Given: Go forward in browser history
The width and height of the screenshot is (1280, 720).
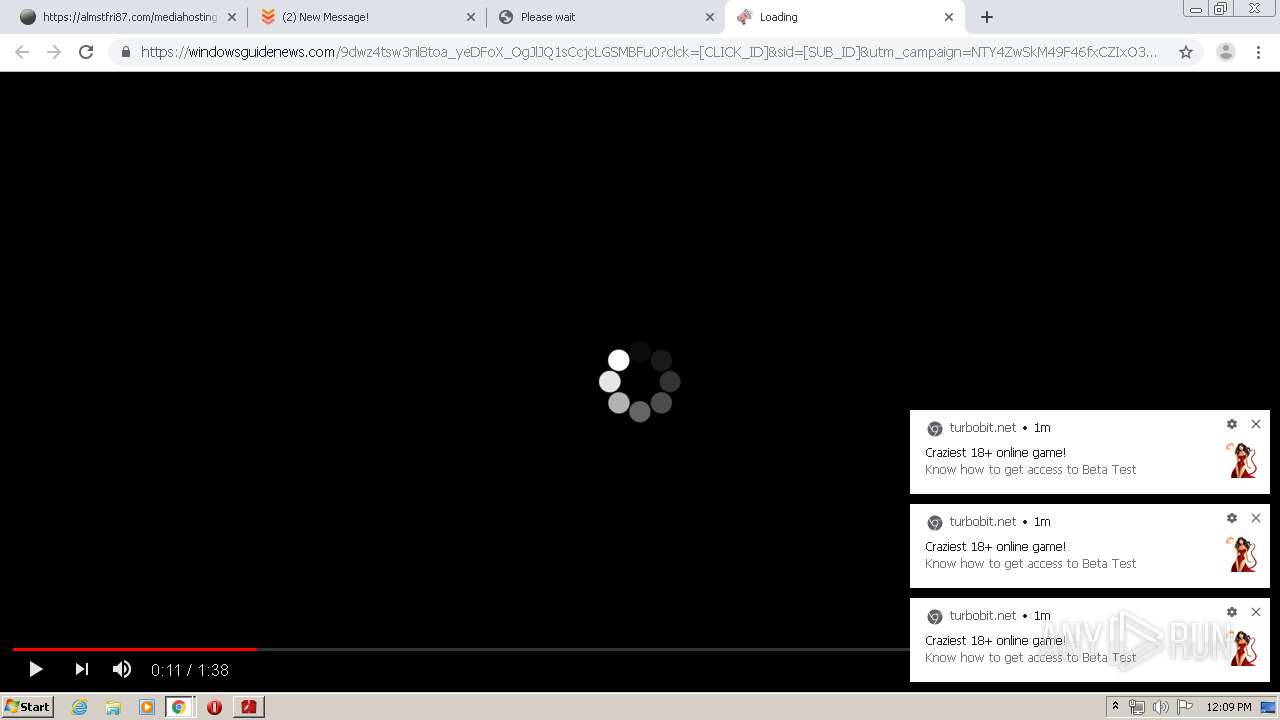Looking at the screenshot, I should [x=54, y=52].
